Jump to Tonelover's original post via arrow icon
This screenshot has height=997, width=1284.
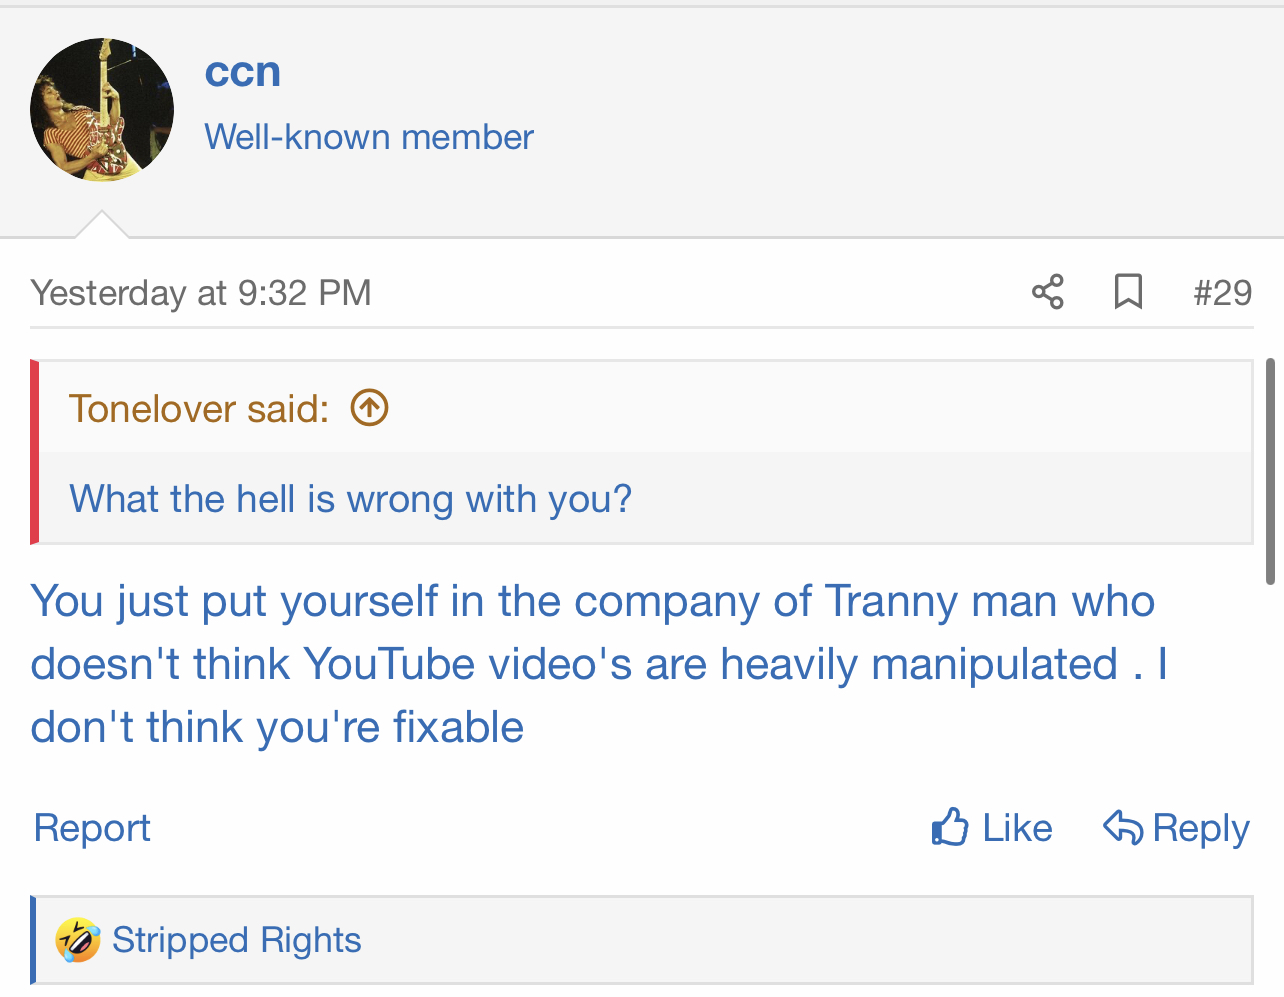[x=369, y=408]
